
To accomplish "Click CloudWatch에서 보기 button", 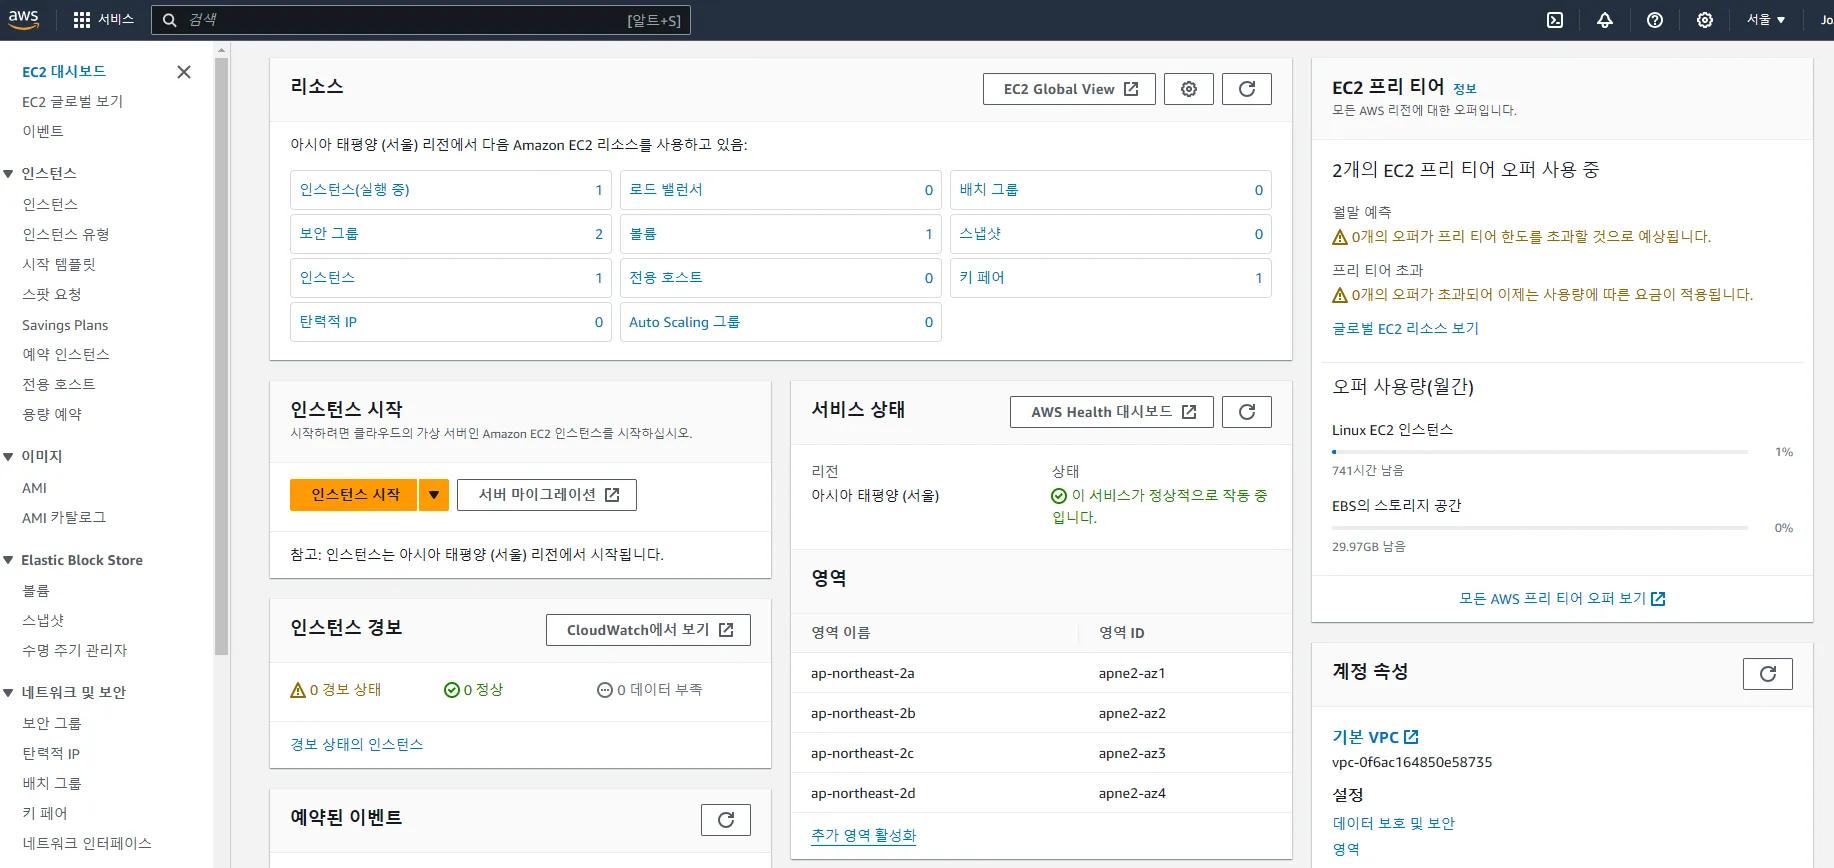I will click(x=648, y=630).
